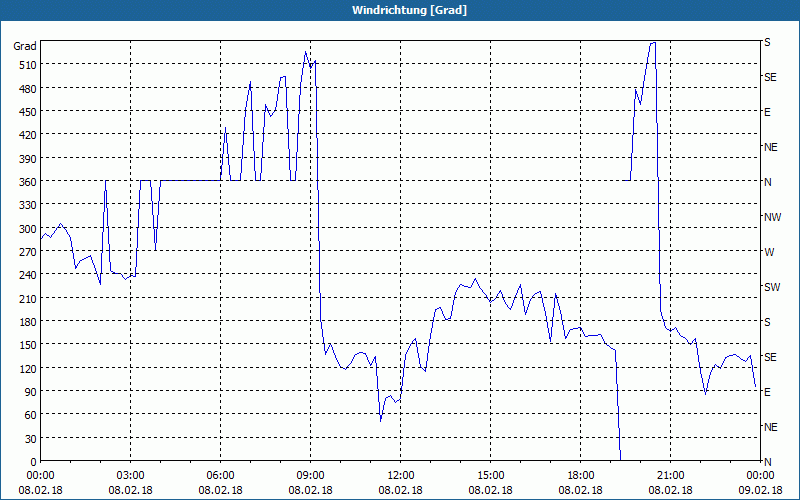
Task: Click the "Windrichtung [Grad]" chart title
Action: [x=409, y=10]
